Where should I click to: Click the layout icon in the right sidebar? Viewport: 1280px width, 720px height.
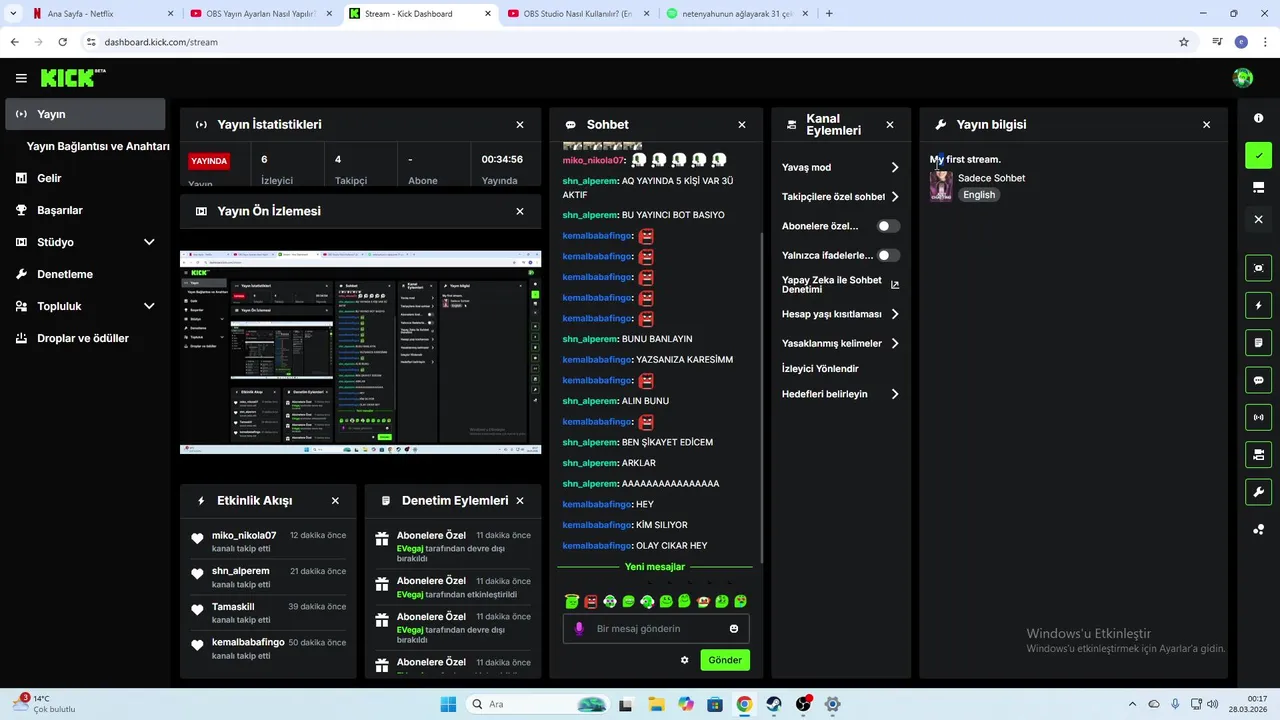click(1258, 187)
